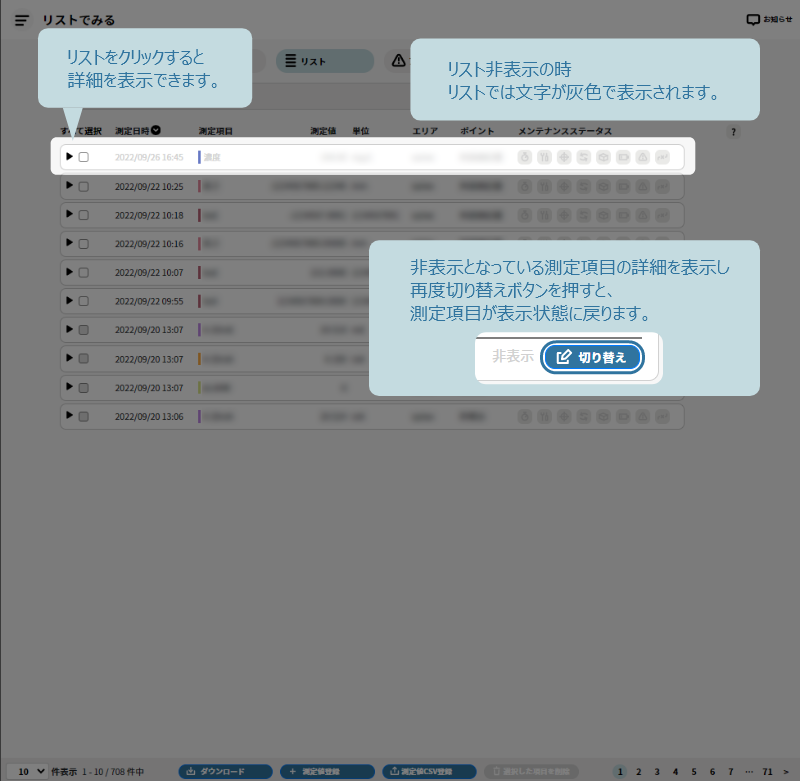The height and width of the screenshot is (781, 800).
Task: Go to next page with > arrow
Action: 786,772
